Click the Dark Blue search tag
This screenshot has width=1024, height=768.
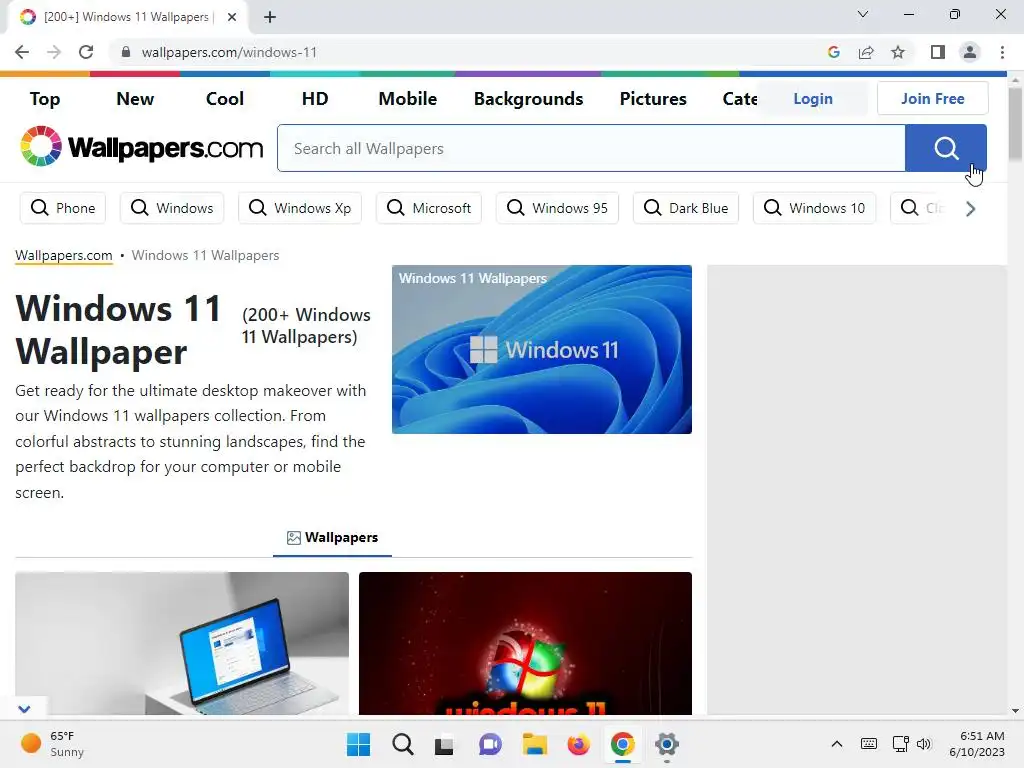[686, 208]
